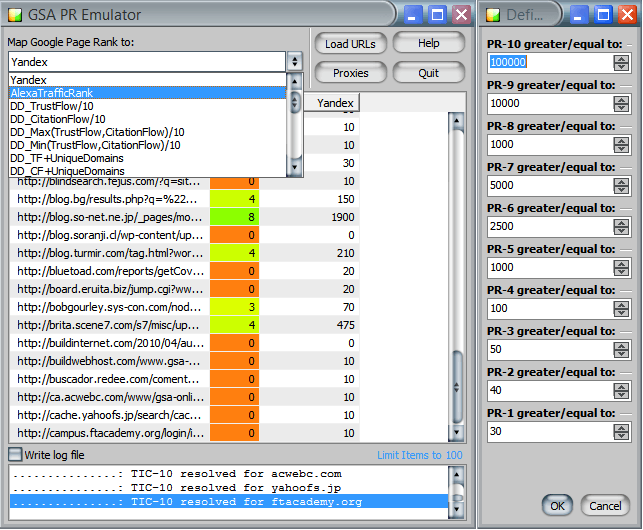Open the Proxies settings button
The width and height of the screenshot is (643, 530).
pyautogui.click(x=350, y=73)
